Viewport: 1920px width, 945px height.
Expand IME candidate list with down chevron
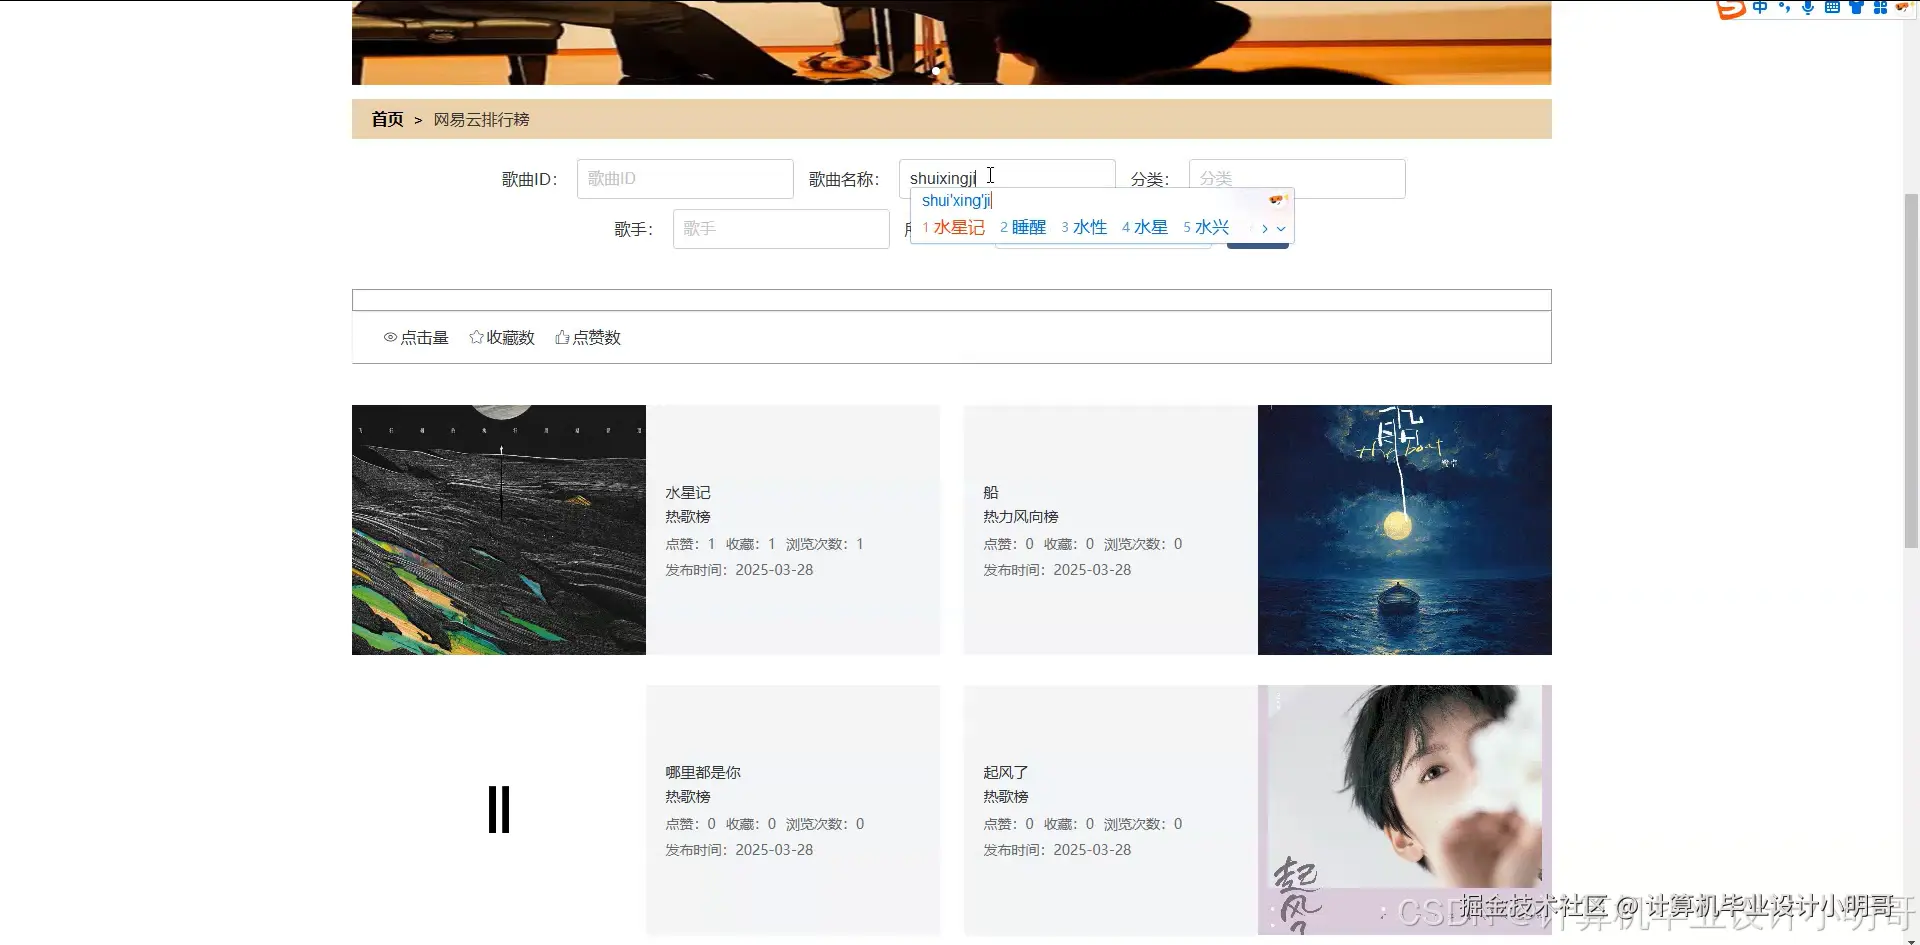(x=1283, y=229)
